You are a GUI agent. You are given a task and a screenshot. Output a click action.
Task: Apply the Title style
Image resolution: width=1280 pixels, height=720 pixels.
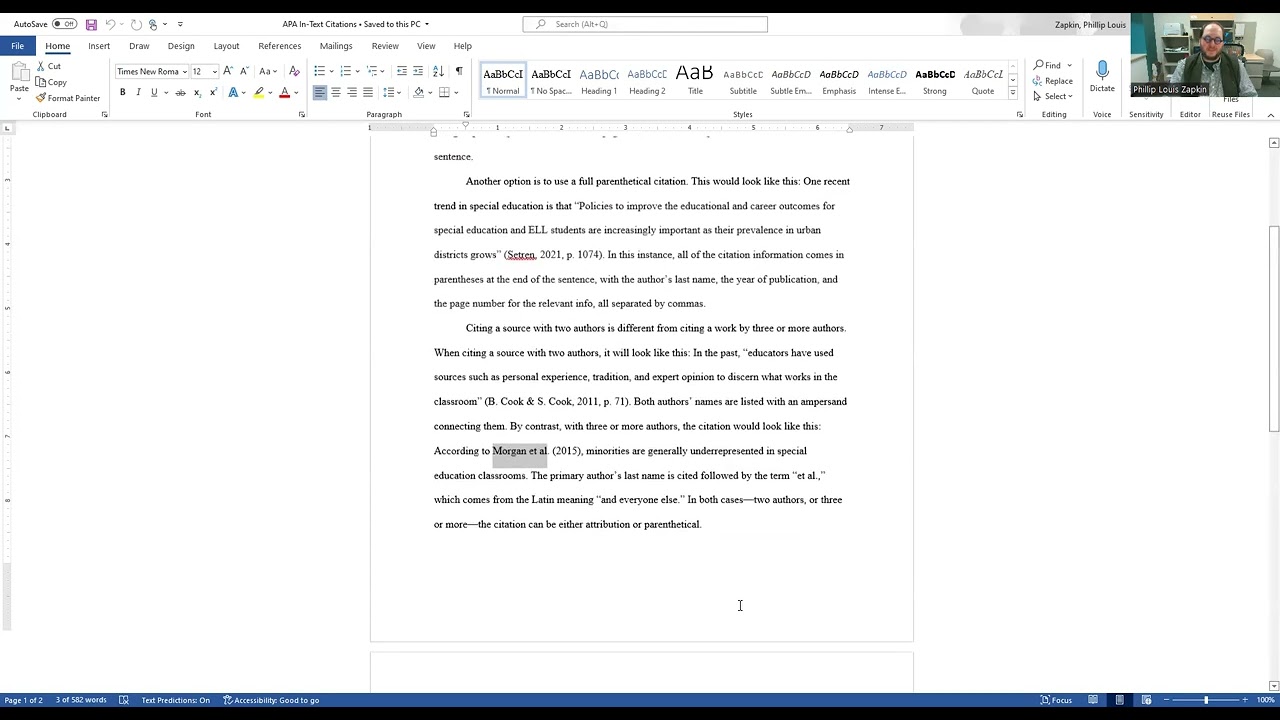coord(695,80)
